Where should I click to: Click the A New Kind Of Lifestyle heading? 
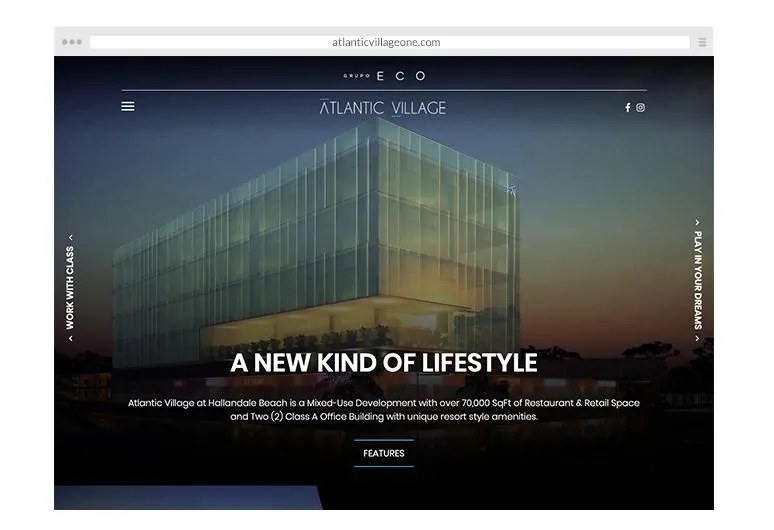[x=384, y=363]
